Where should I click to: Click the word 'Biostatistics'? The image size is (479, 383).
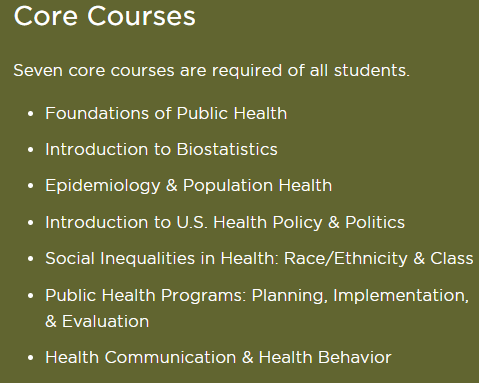click(x=227, y=149)
